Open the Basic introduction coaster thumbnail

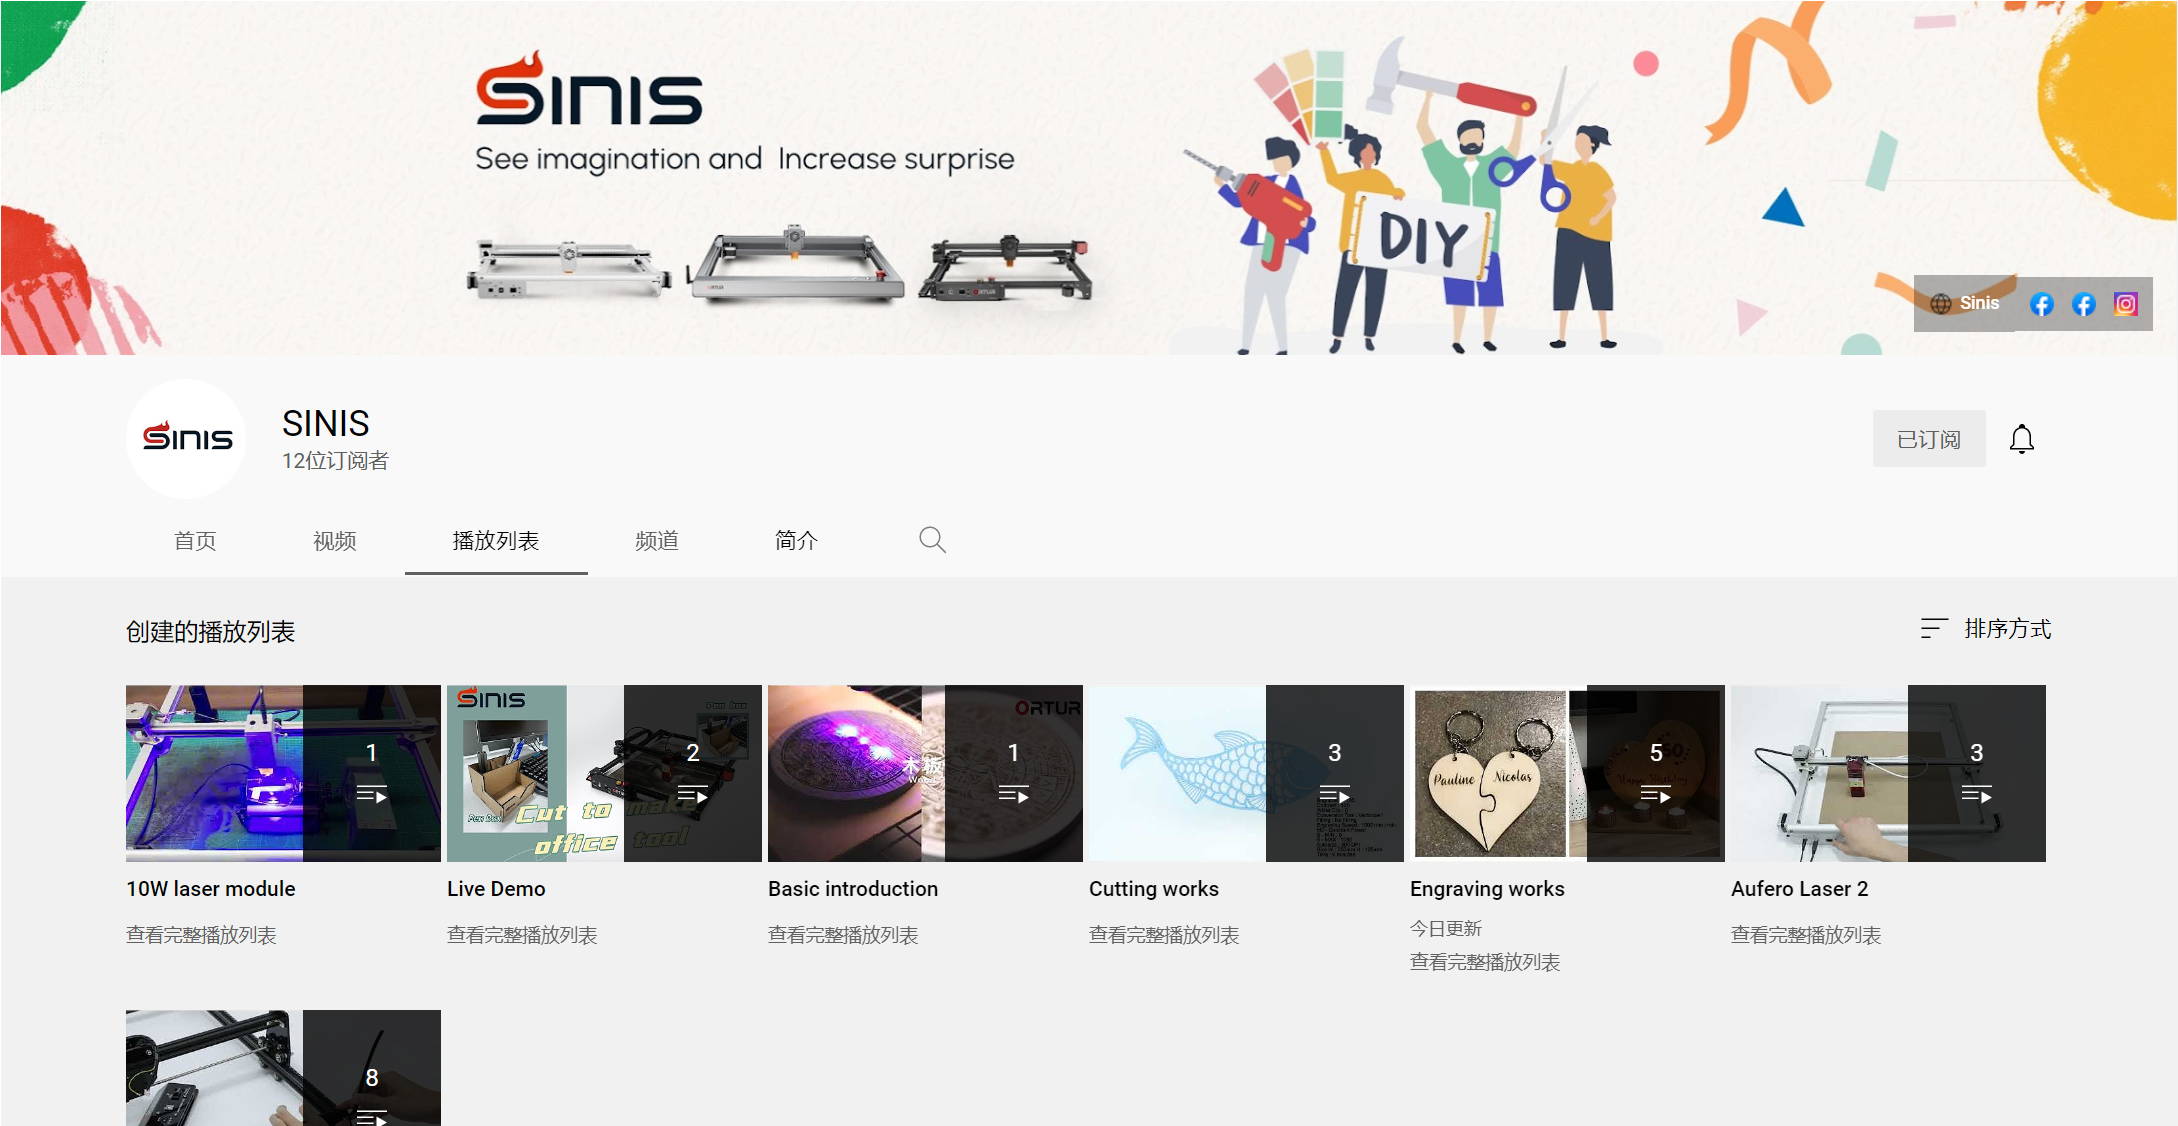click(925, 773)
